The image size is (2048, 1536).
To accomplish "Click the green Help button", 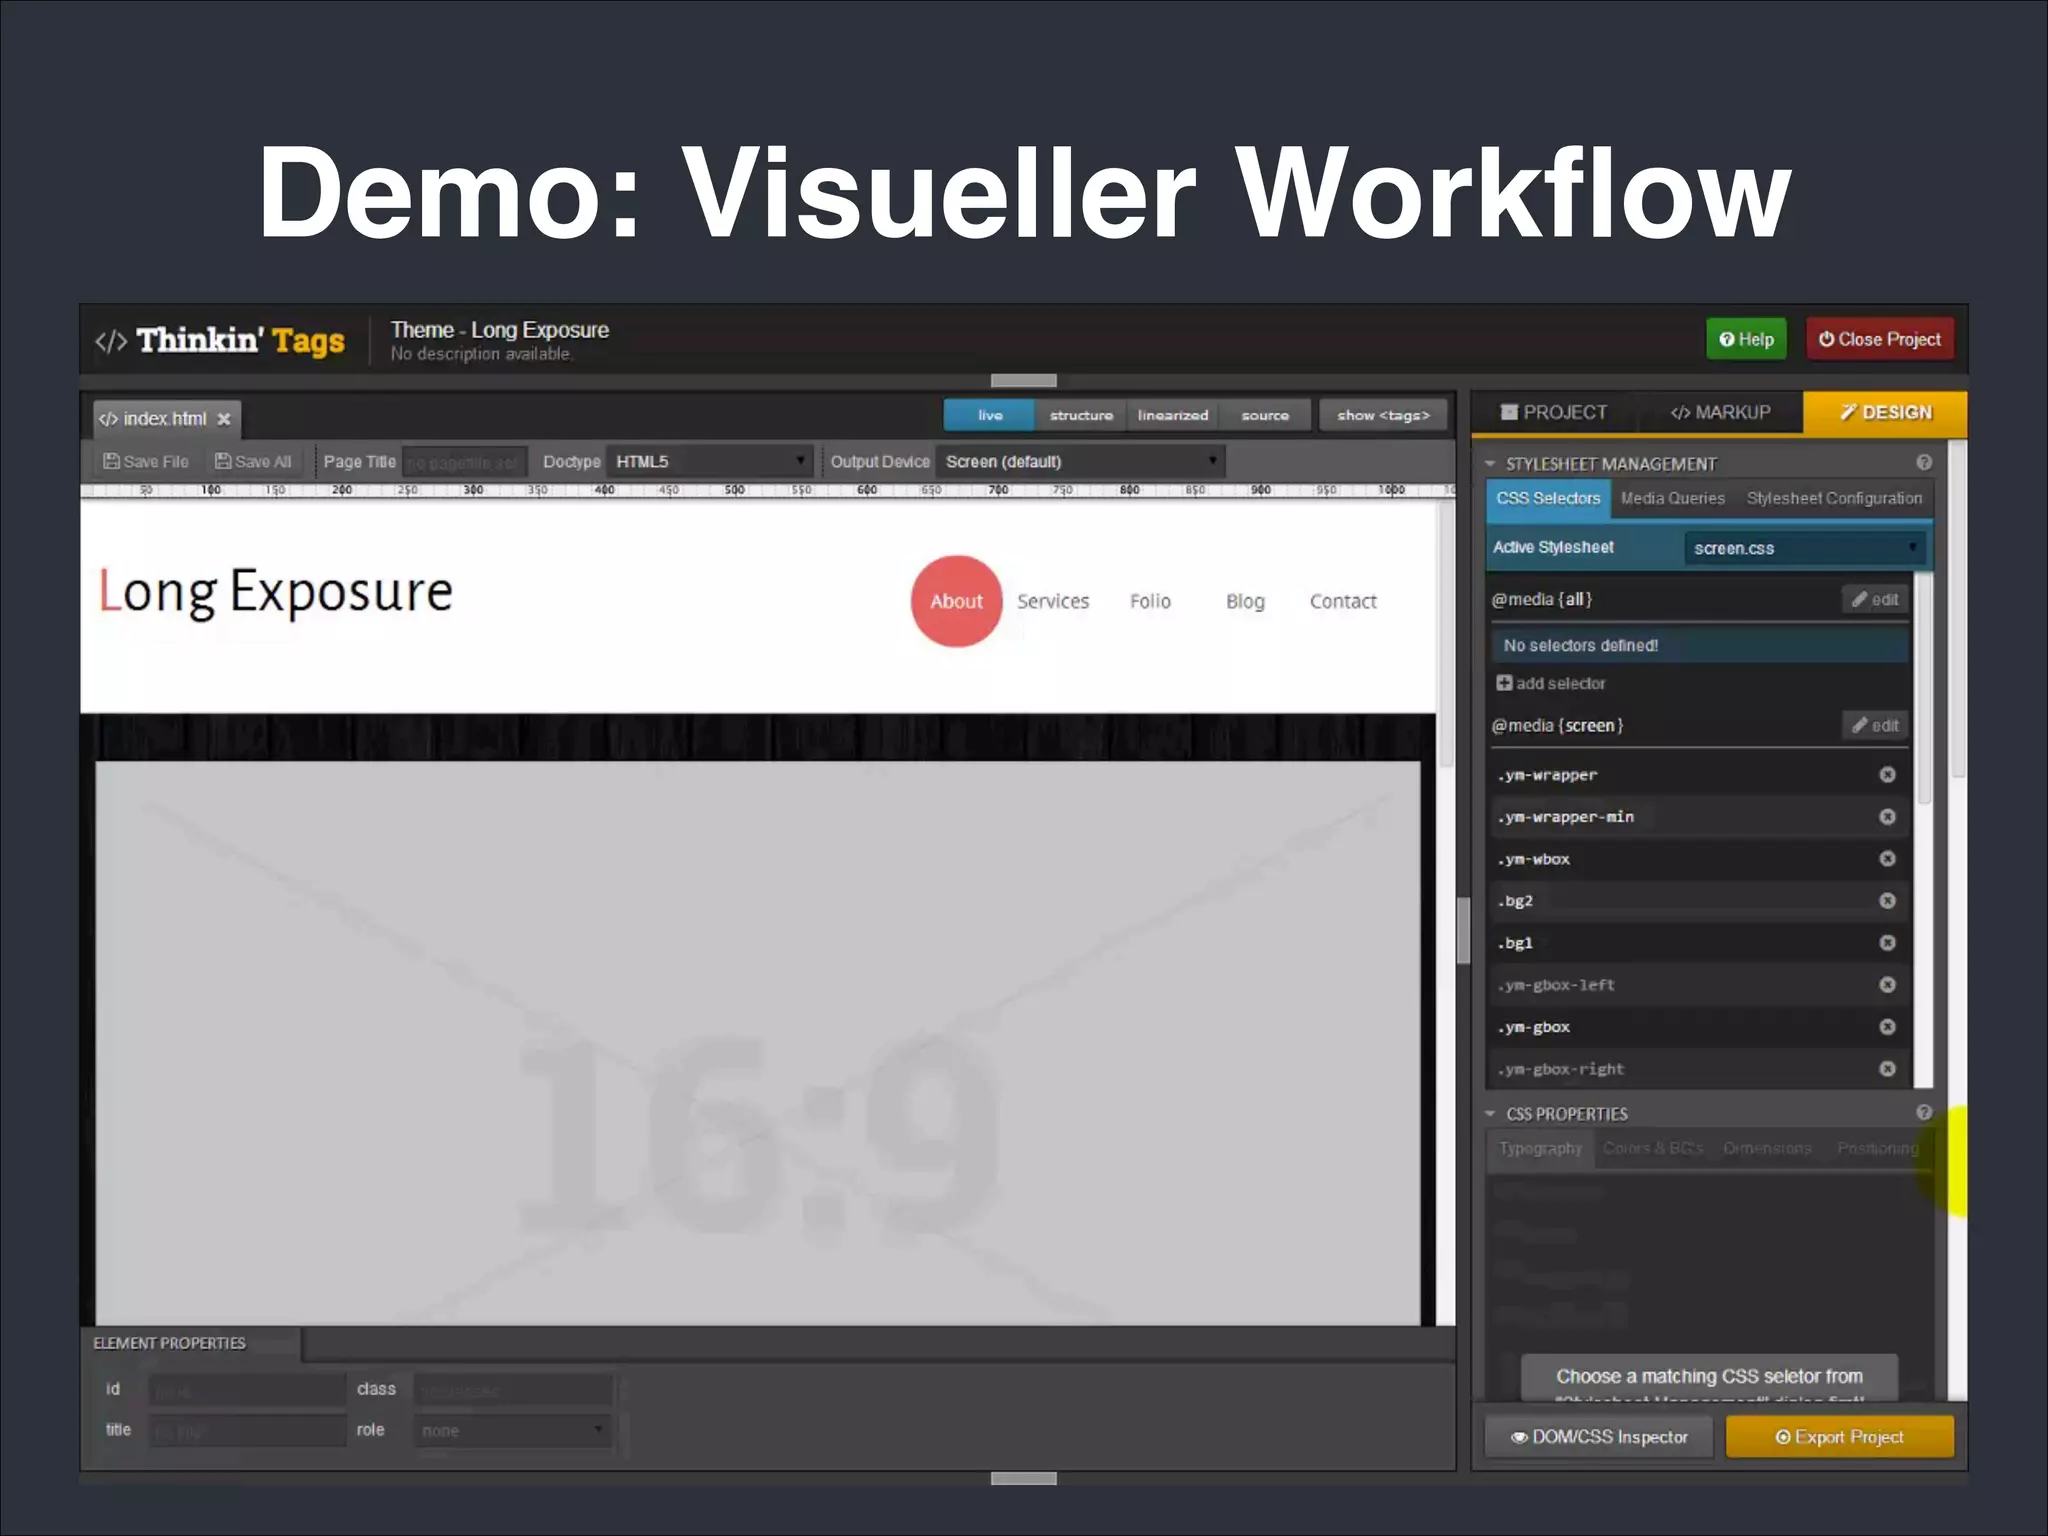I will 1746,339.
